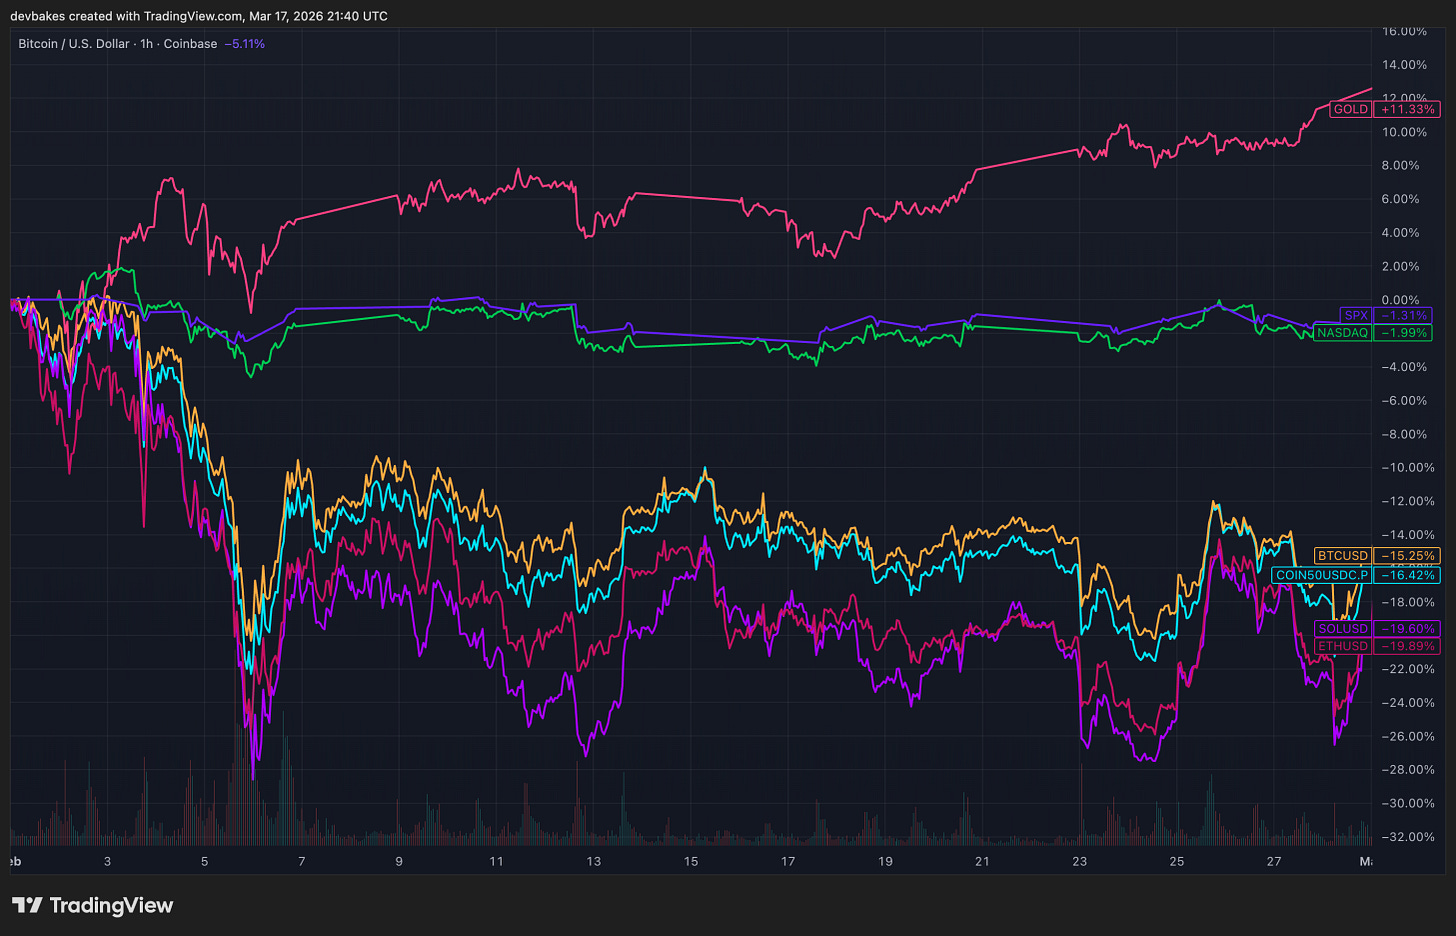This screenshot has width=1456, height=936.
Task: Click date 15 on time axis
Action: pos(691,861)
